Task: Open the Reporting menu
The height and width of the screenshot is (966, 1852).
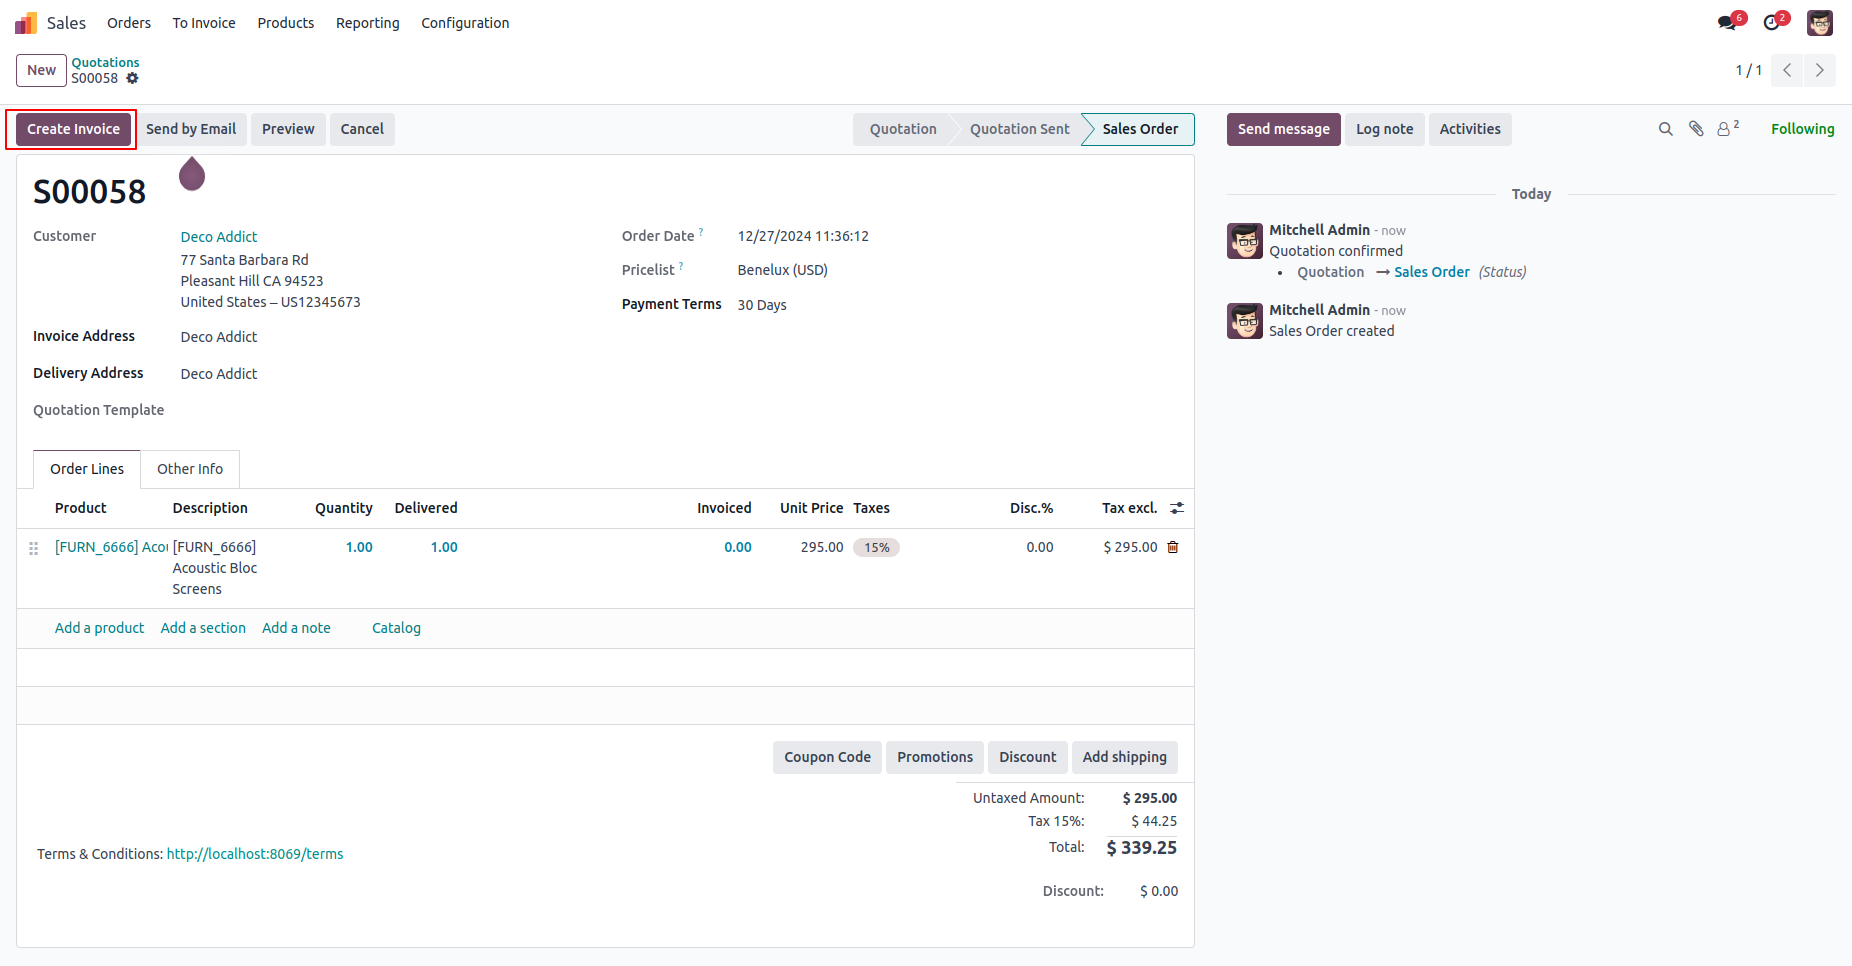Action: (x=368, y=23)
